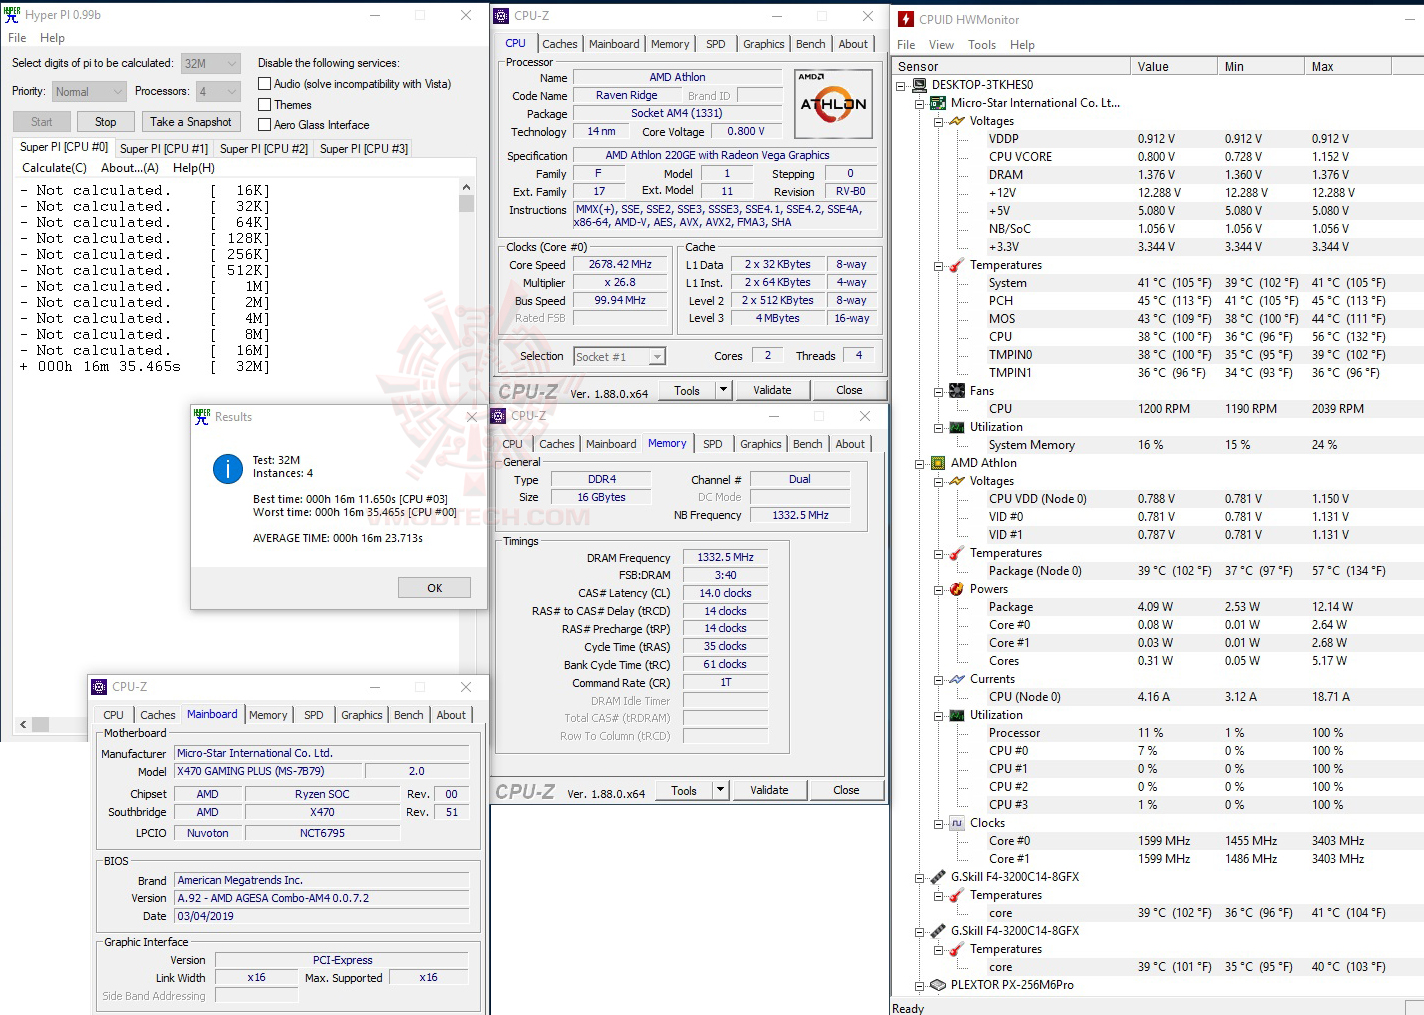Select the Micro-Star motherboard icon in HWMonitor
Viewport: 1424px width, 1015px height.
[x=938, y=103]
